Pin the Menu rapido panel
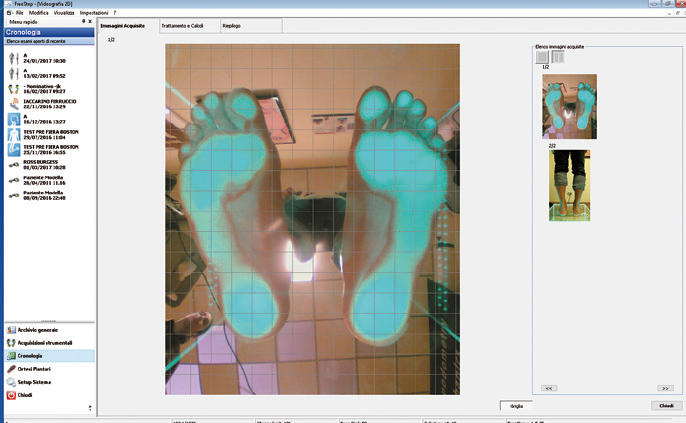 (x=83, y=21)
